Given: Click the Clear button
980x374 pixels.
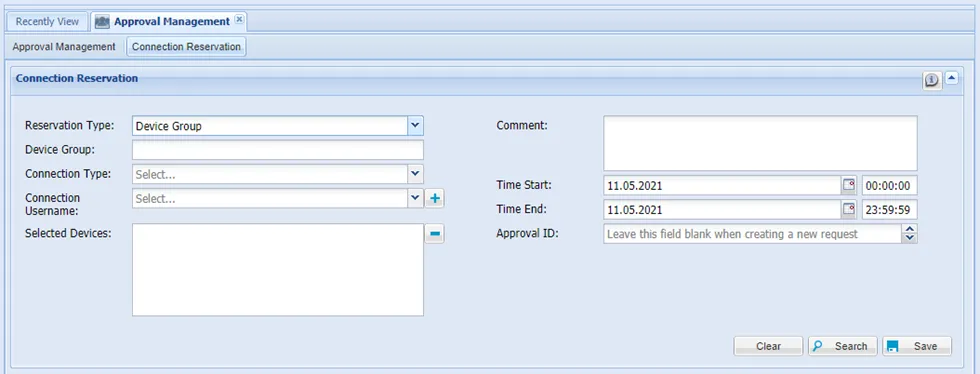Looking at the screenshot, I should click(768, 346).
